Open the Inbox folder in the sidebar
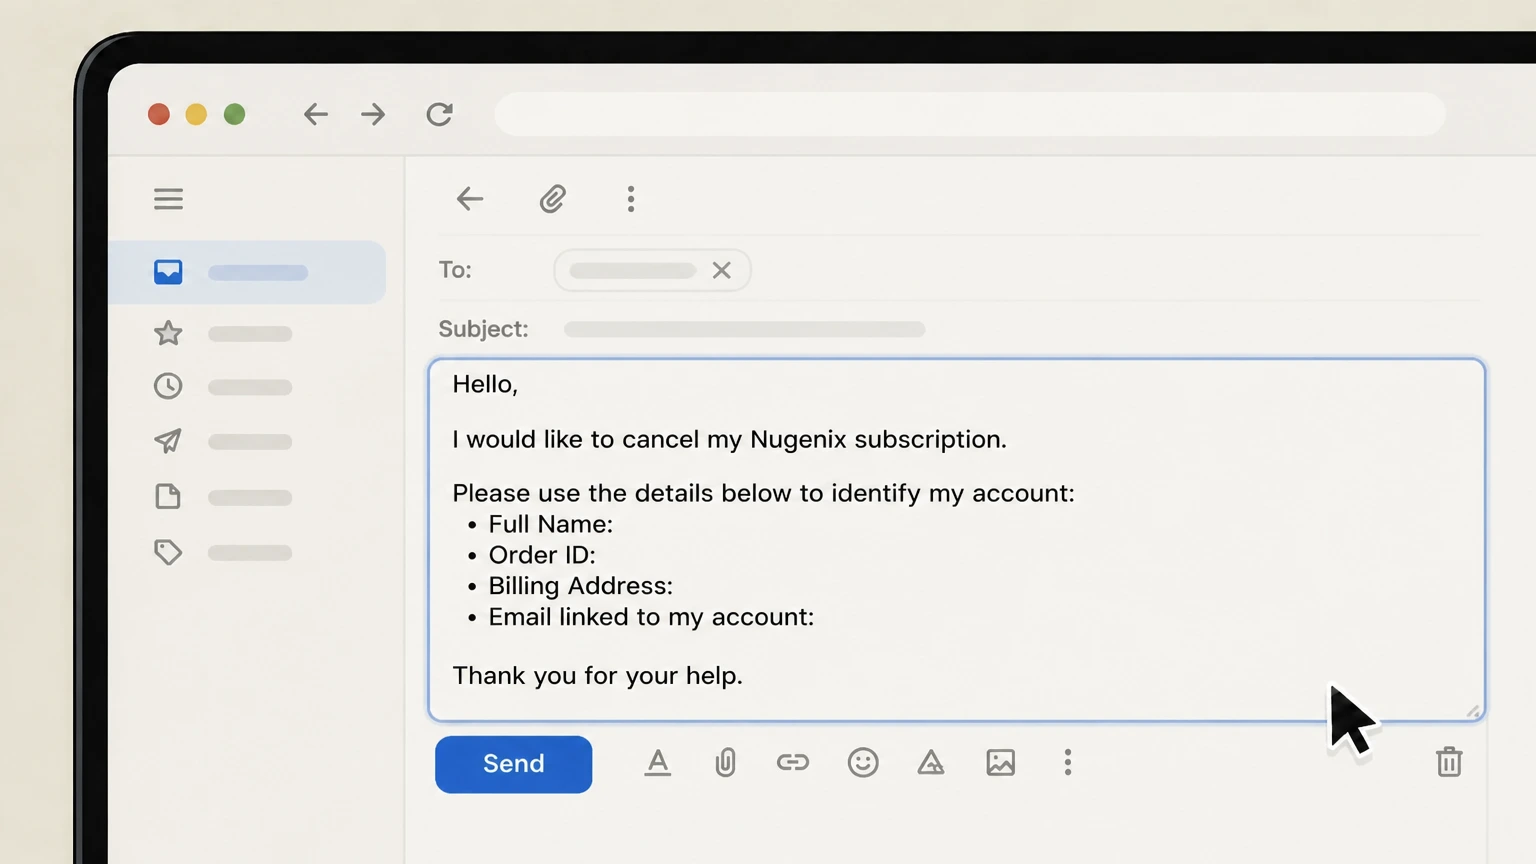The height and width of the screenshot is (864, 1536). [247, 272]
